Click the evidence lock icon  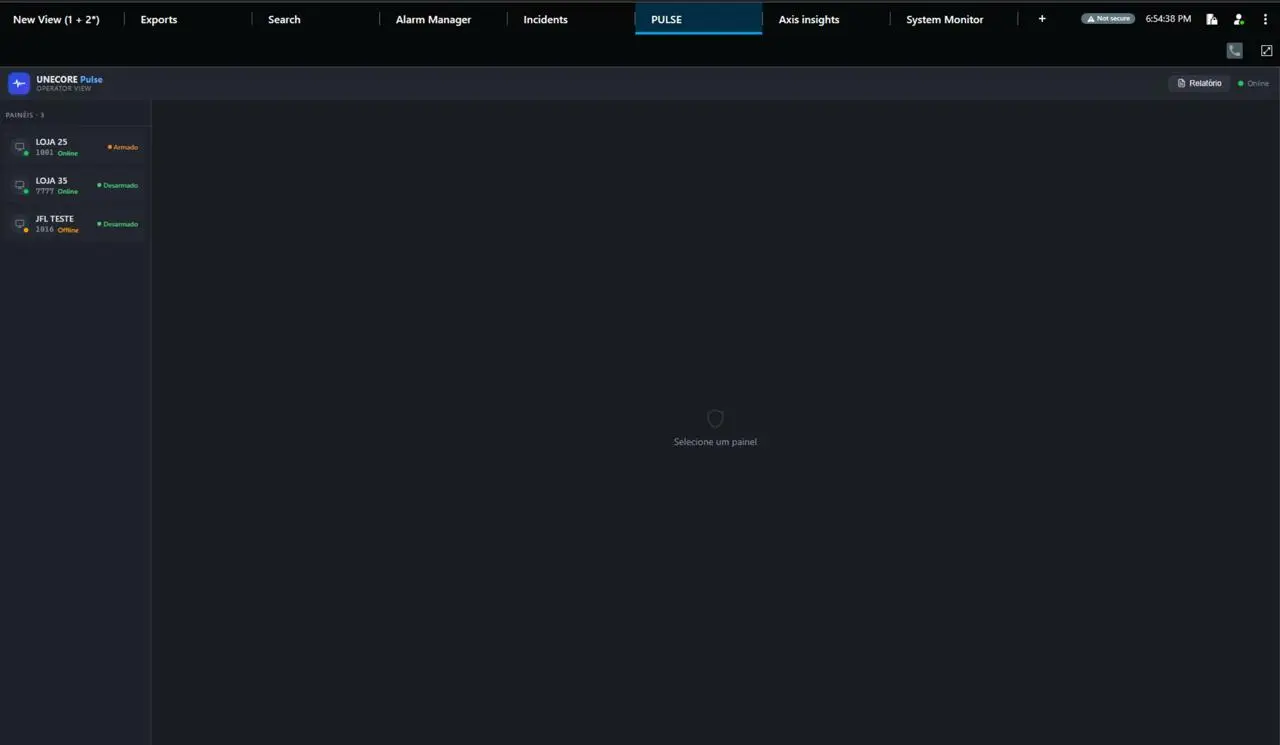coord(1212,19)
